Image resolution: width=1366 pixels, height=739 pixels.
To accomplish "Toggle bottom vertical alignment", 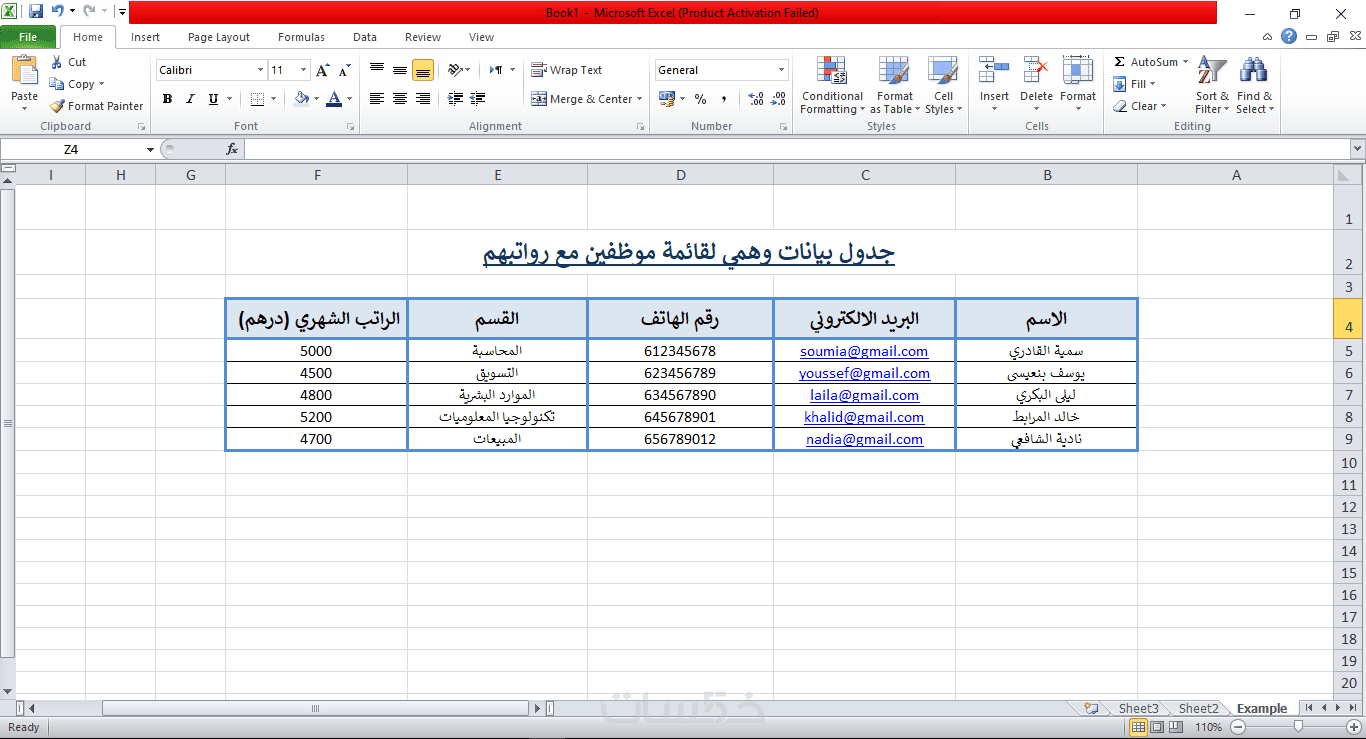I will coord(423,70).
